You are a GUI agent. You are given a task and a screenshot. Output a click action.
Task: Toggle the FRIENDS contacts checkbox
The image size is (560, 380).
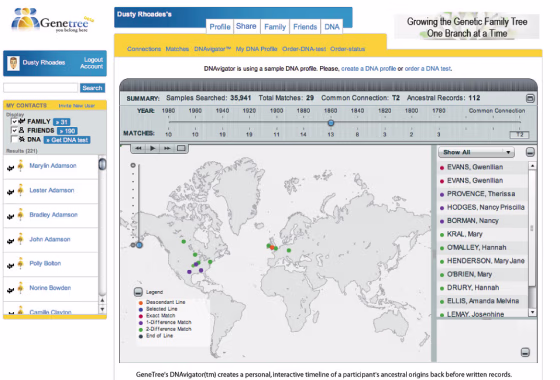[14, 130]
